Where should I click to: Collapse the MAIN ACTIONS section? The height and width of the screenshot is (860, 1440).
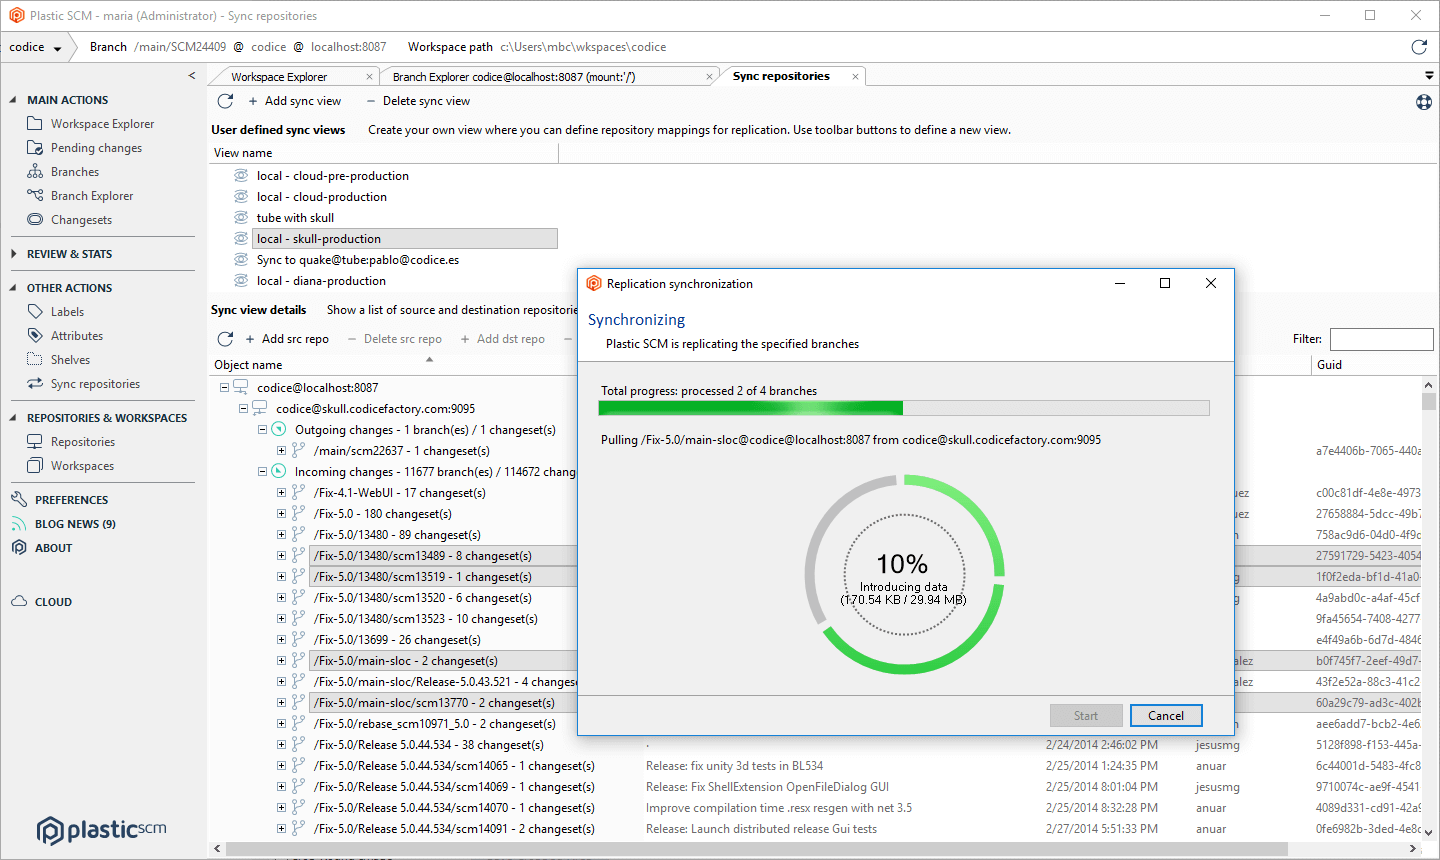click(x=13, y=100)
